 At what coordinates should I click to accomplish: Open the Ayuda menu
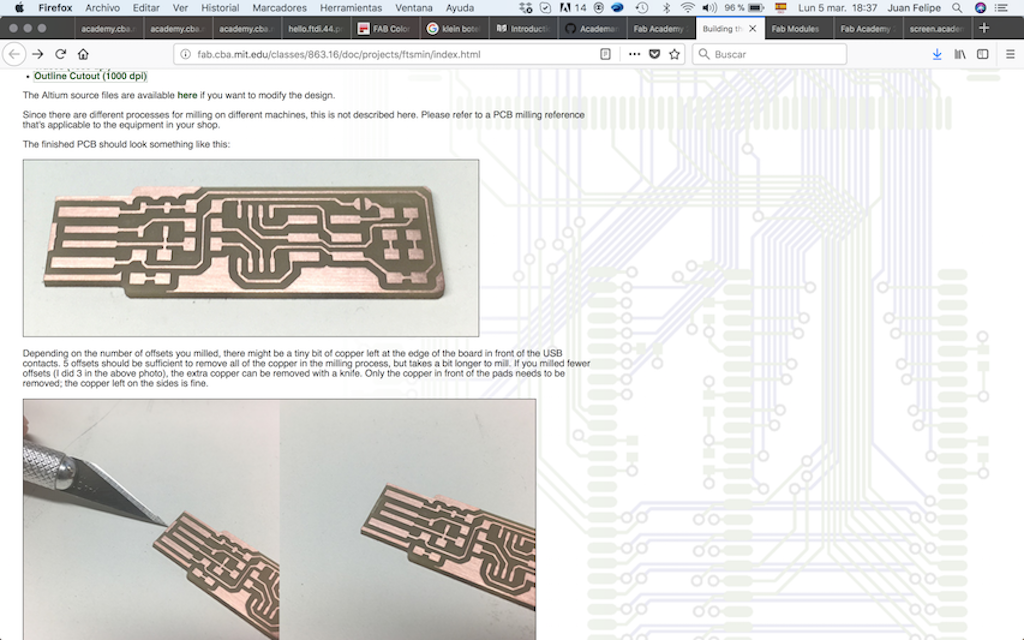460,8
